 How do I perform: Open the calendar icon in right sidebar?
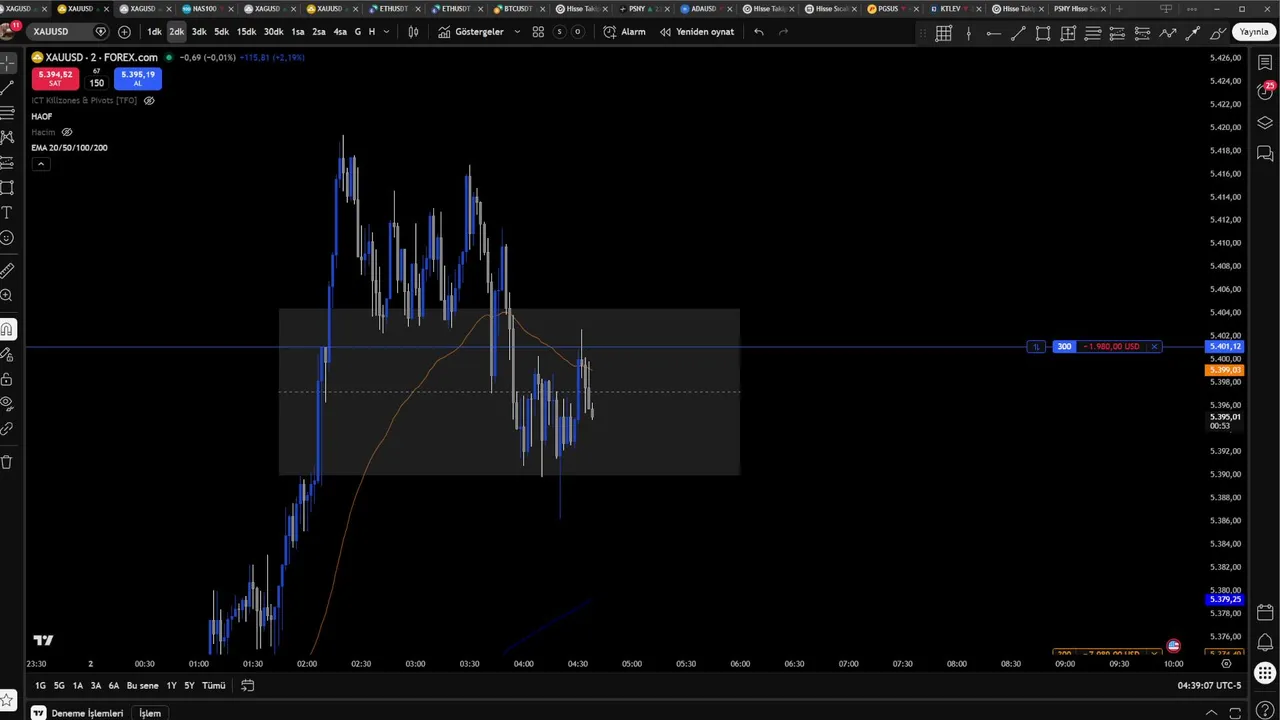[x=1265, y=612]
